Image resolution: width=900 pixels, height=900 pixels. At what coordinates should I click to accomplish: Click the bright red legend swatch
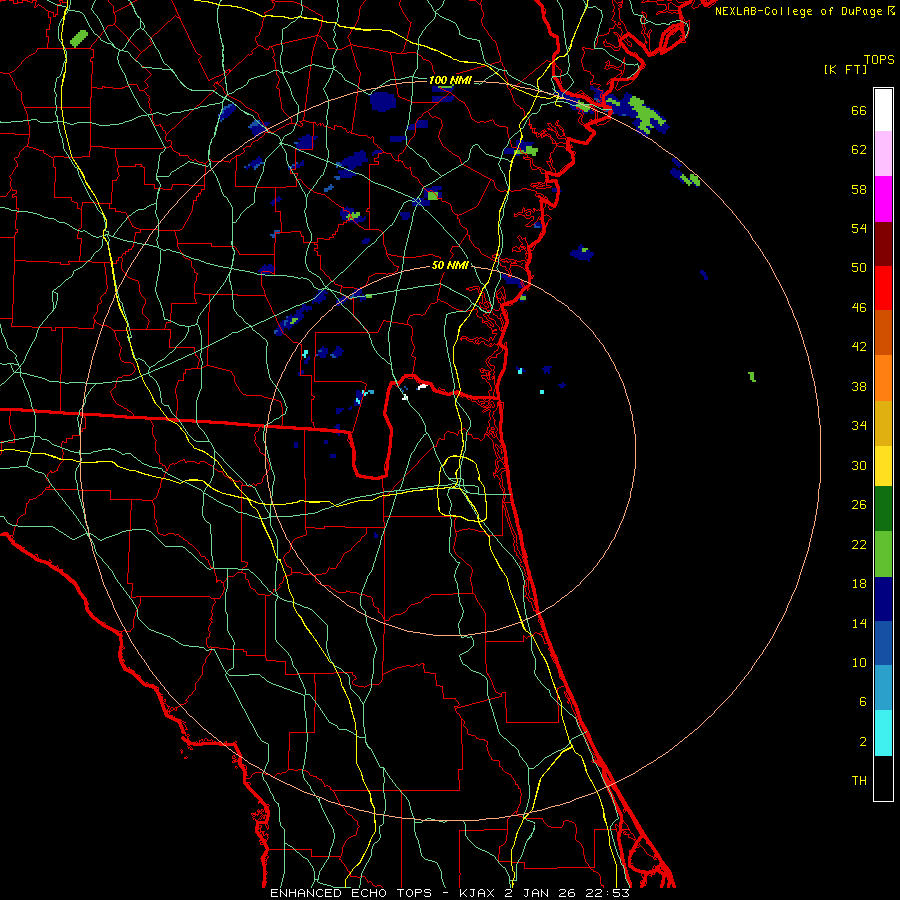coord(883,288)
